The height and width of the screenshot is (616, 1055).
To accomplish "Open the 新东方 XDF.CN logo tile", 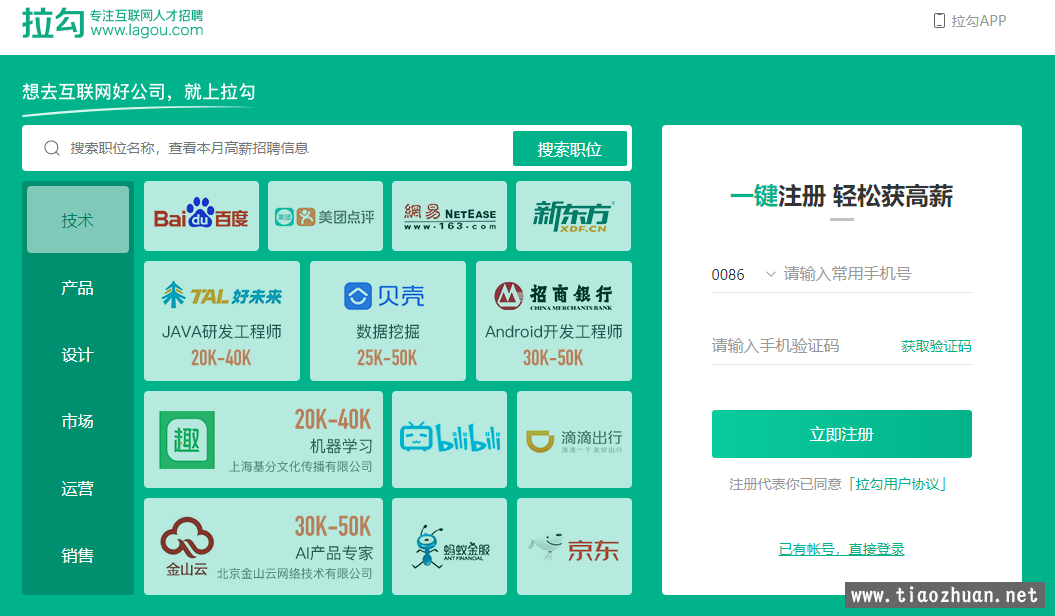I will click(x=573, y=216).
